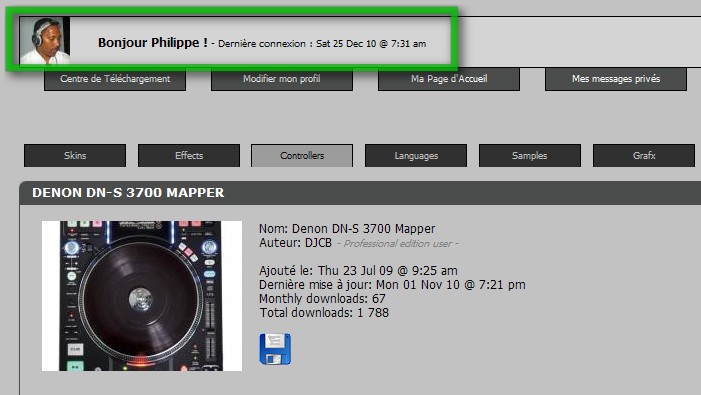Select the Effects tab
Viewport: 701px width, 395px height.
click(x=189, y=155)
